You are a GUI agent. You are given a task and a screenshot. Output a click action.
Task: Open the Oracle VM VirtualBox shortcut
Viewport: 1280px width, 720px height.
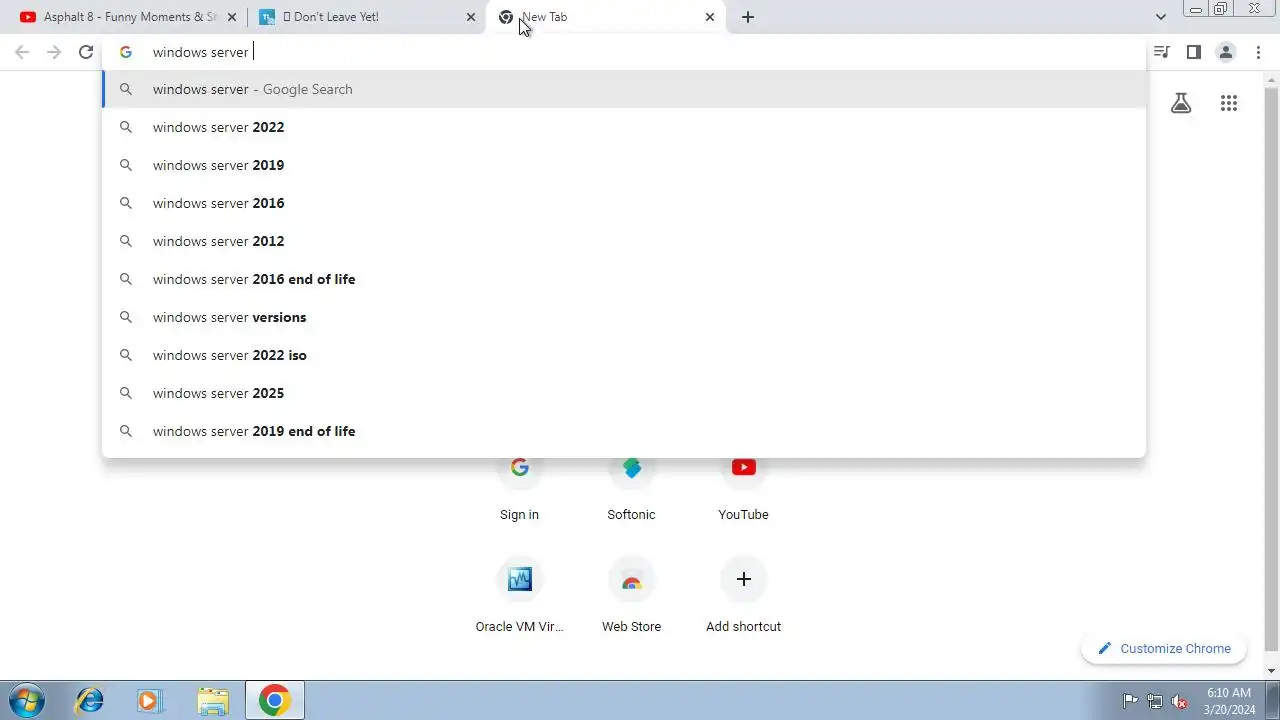coord(519,596)
